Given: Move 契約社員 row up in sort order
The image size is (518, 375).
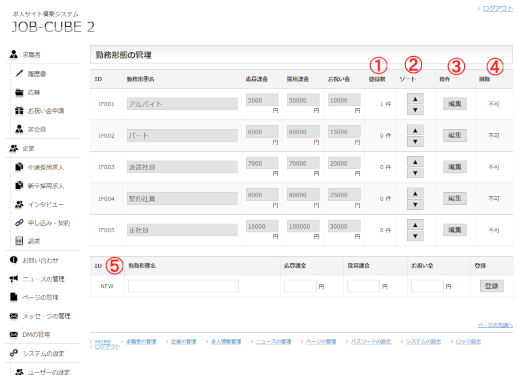Looking at the screenshot, I should point(415,193).
